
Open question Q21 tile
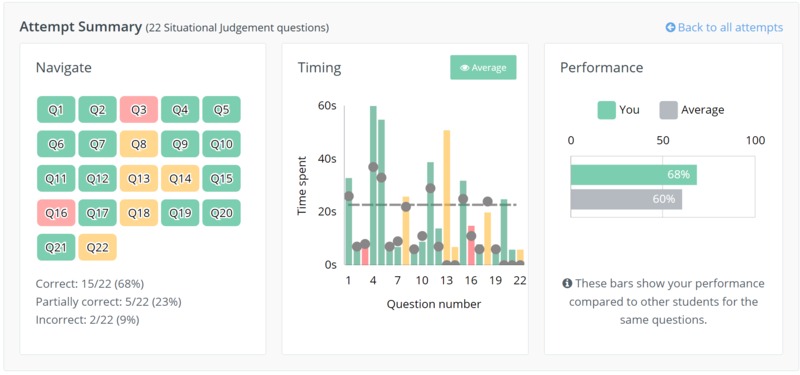point(56,247)
